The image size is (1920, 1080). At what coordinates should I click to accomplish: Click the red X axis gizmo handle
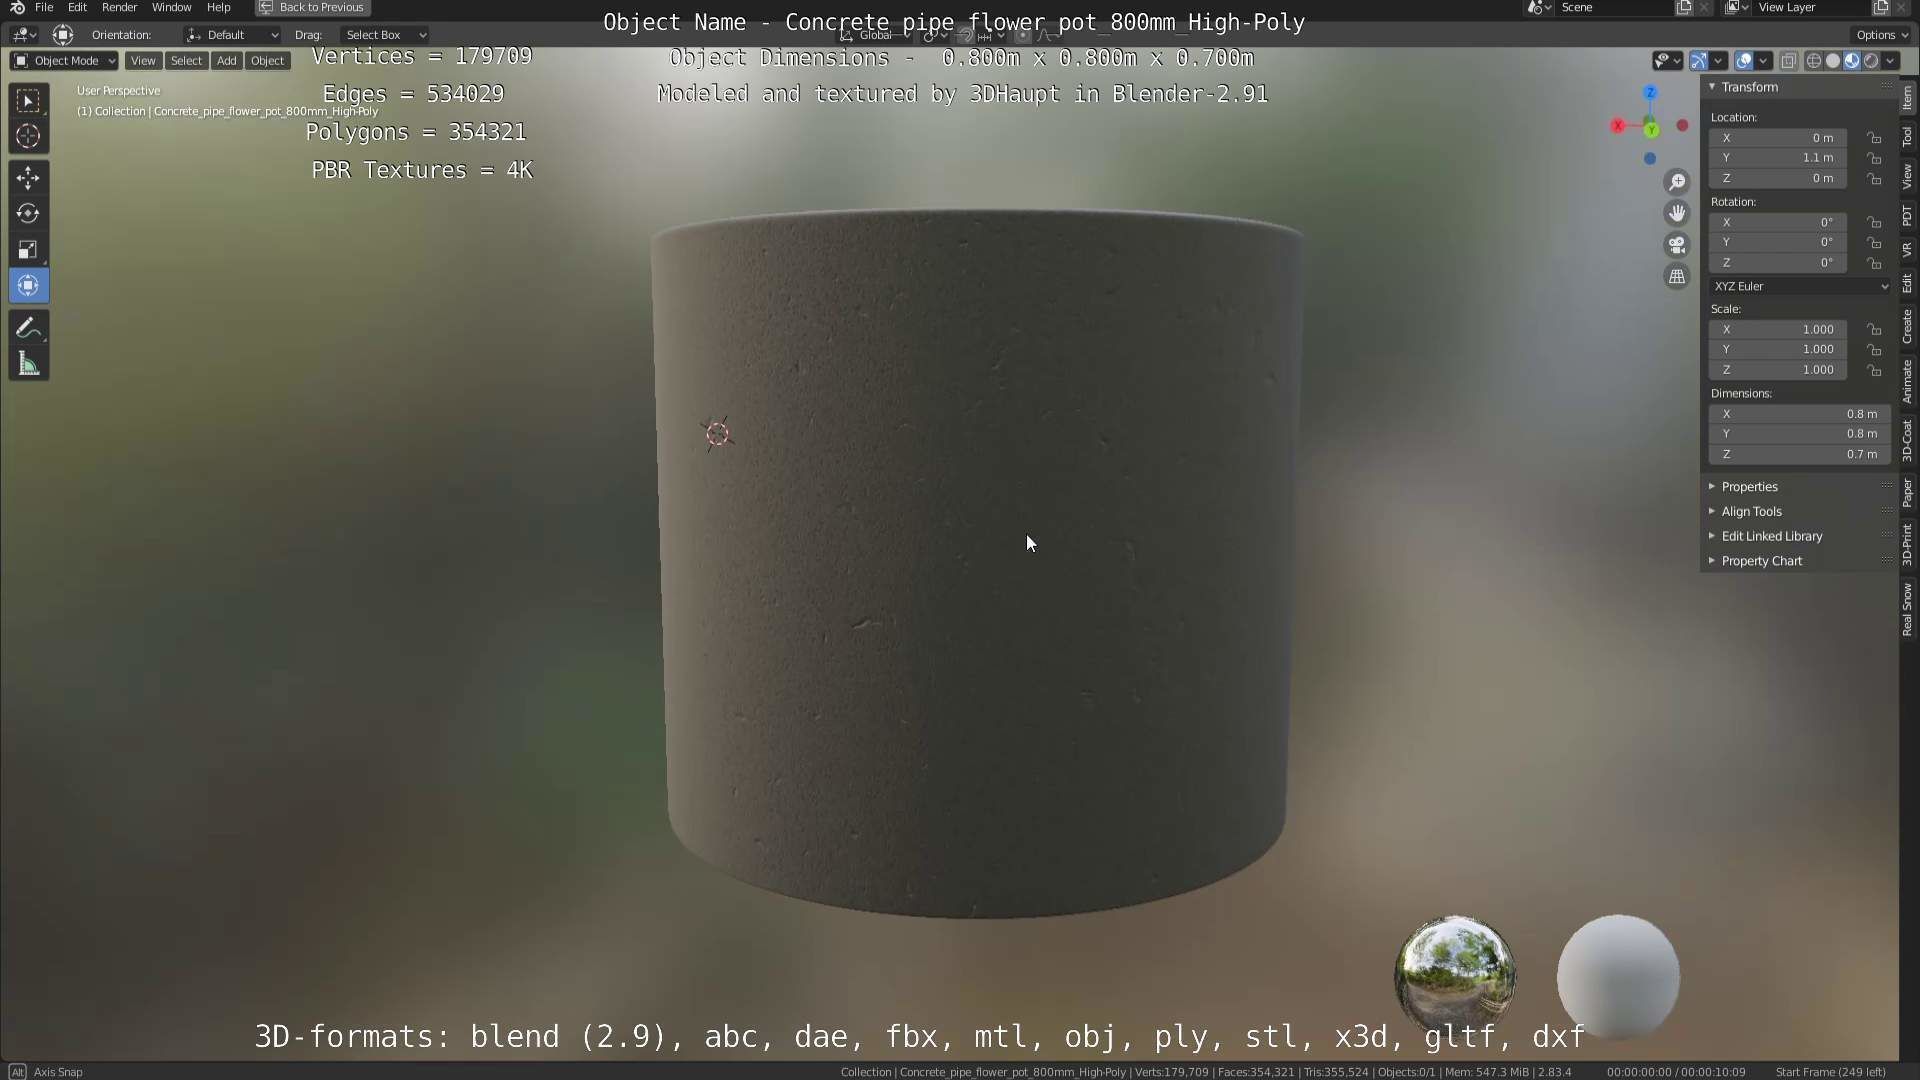[1618, 125]
